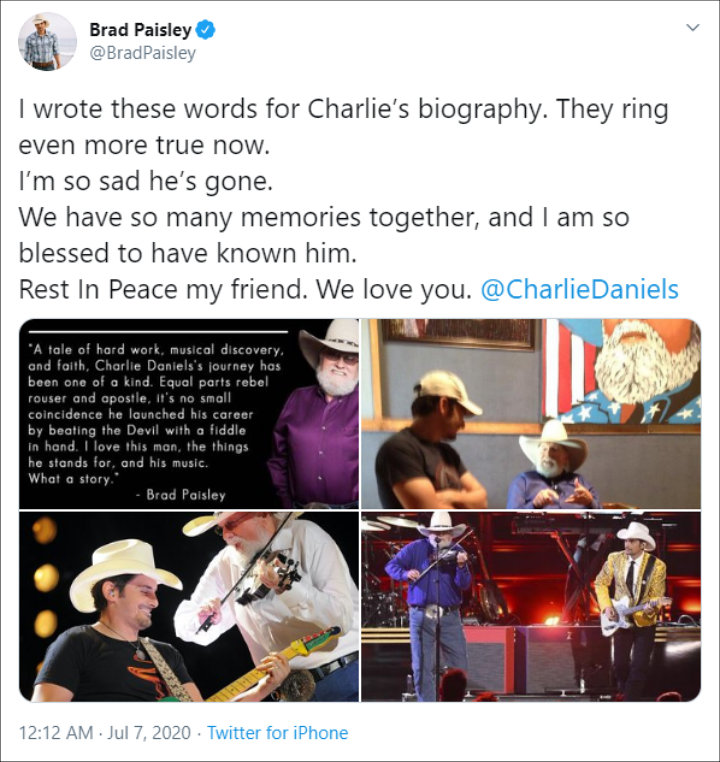Click the blue verified badge
Viewport: 720px width, 762px height.
point(205,30)
